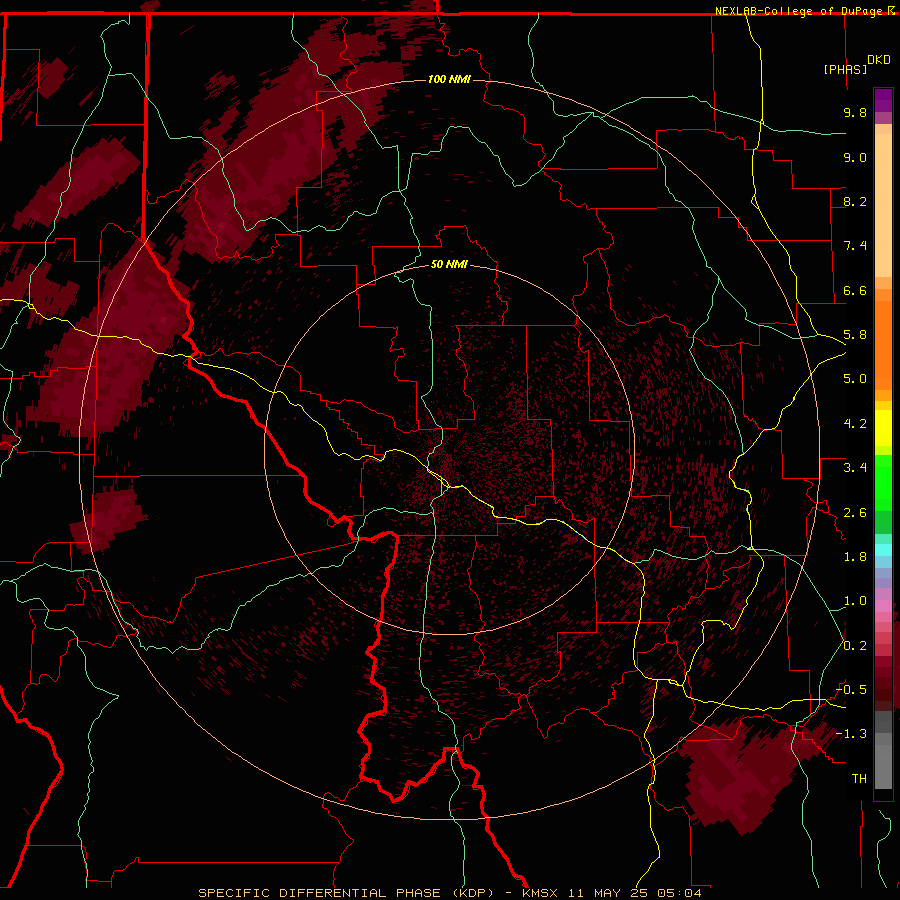Click the (KDP) abbreviation in the caption

click(474, 893)
